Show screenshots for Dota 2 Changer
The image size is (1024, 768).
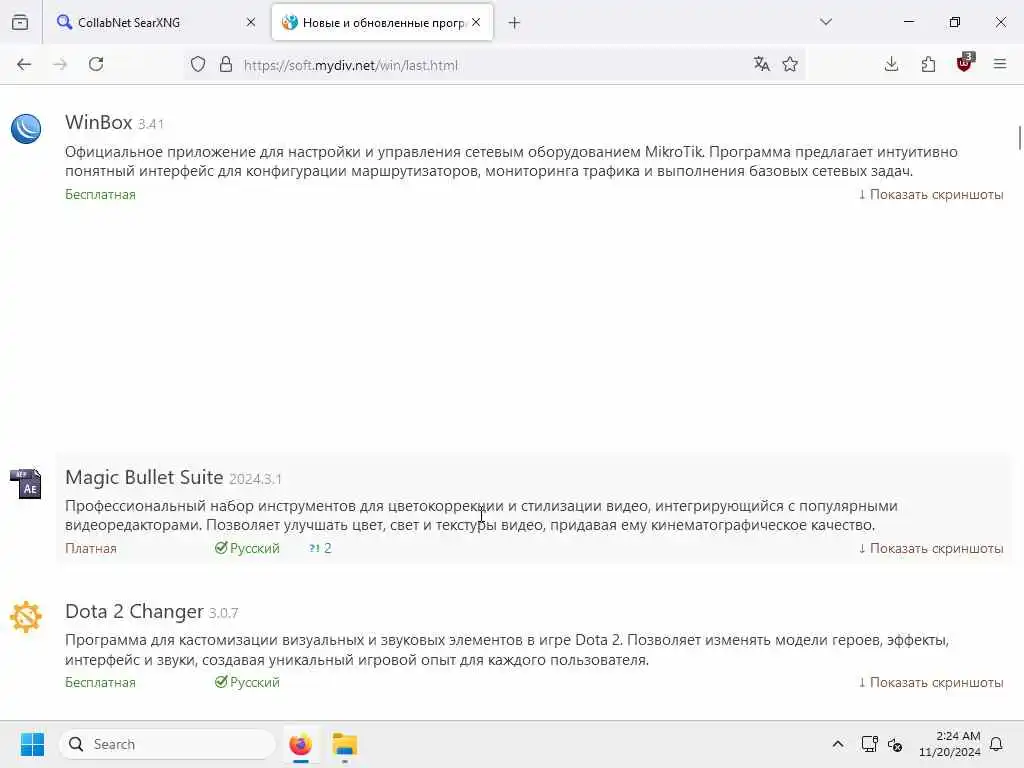tap(931, 682)
